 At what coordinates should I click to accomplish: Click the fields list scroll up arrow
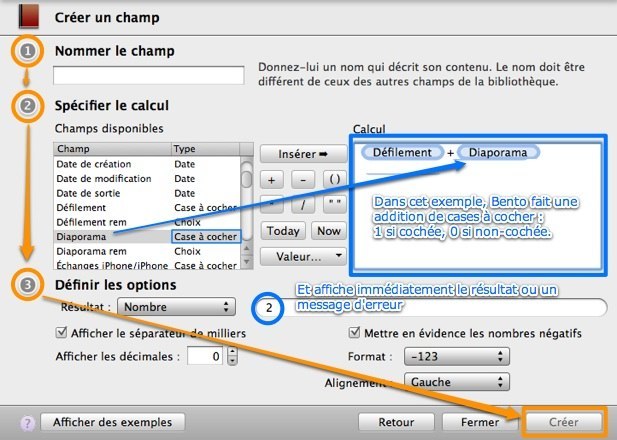click(x=247, y=248)
